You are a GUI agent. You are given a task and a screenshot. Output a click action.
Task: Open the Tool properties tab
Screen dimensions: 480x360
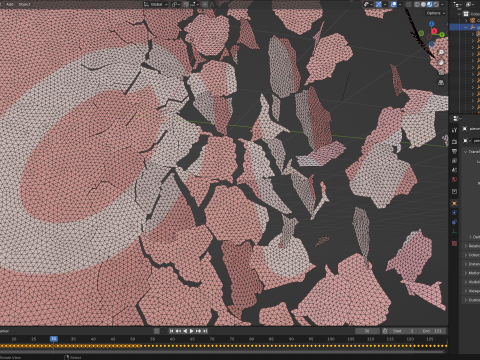click(x=454, y=130)
